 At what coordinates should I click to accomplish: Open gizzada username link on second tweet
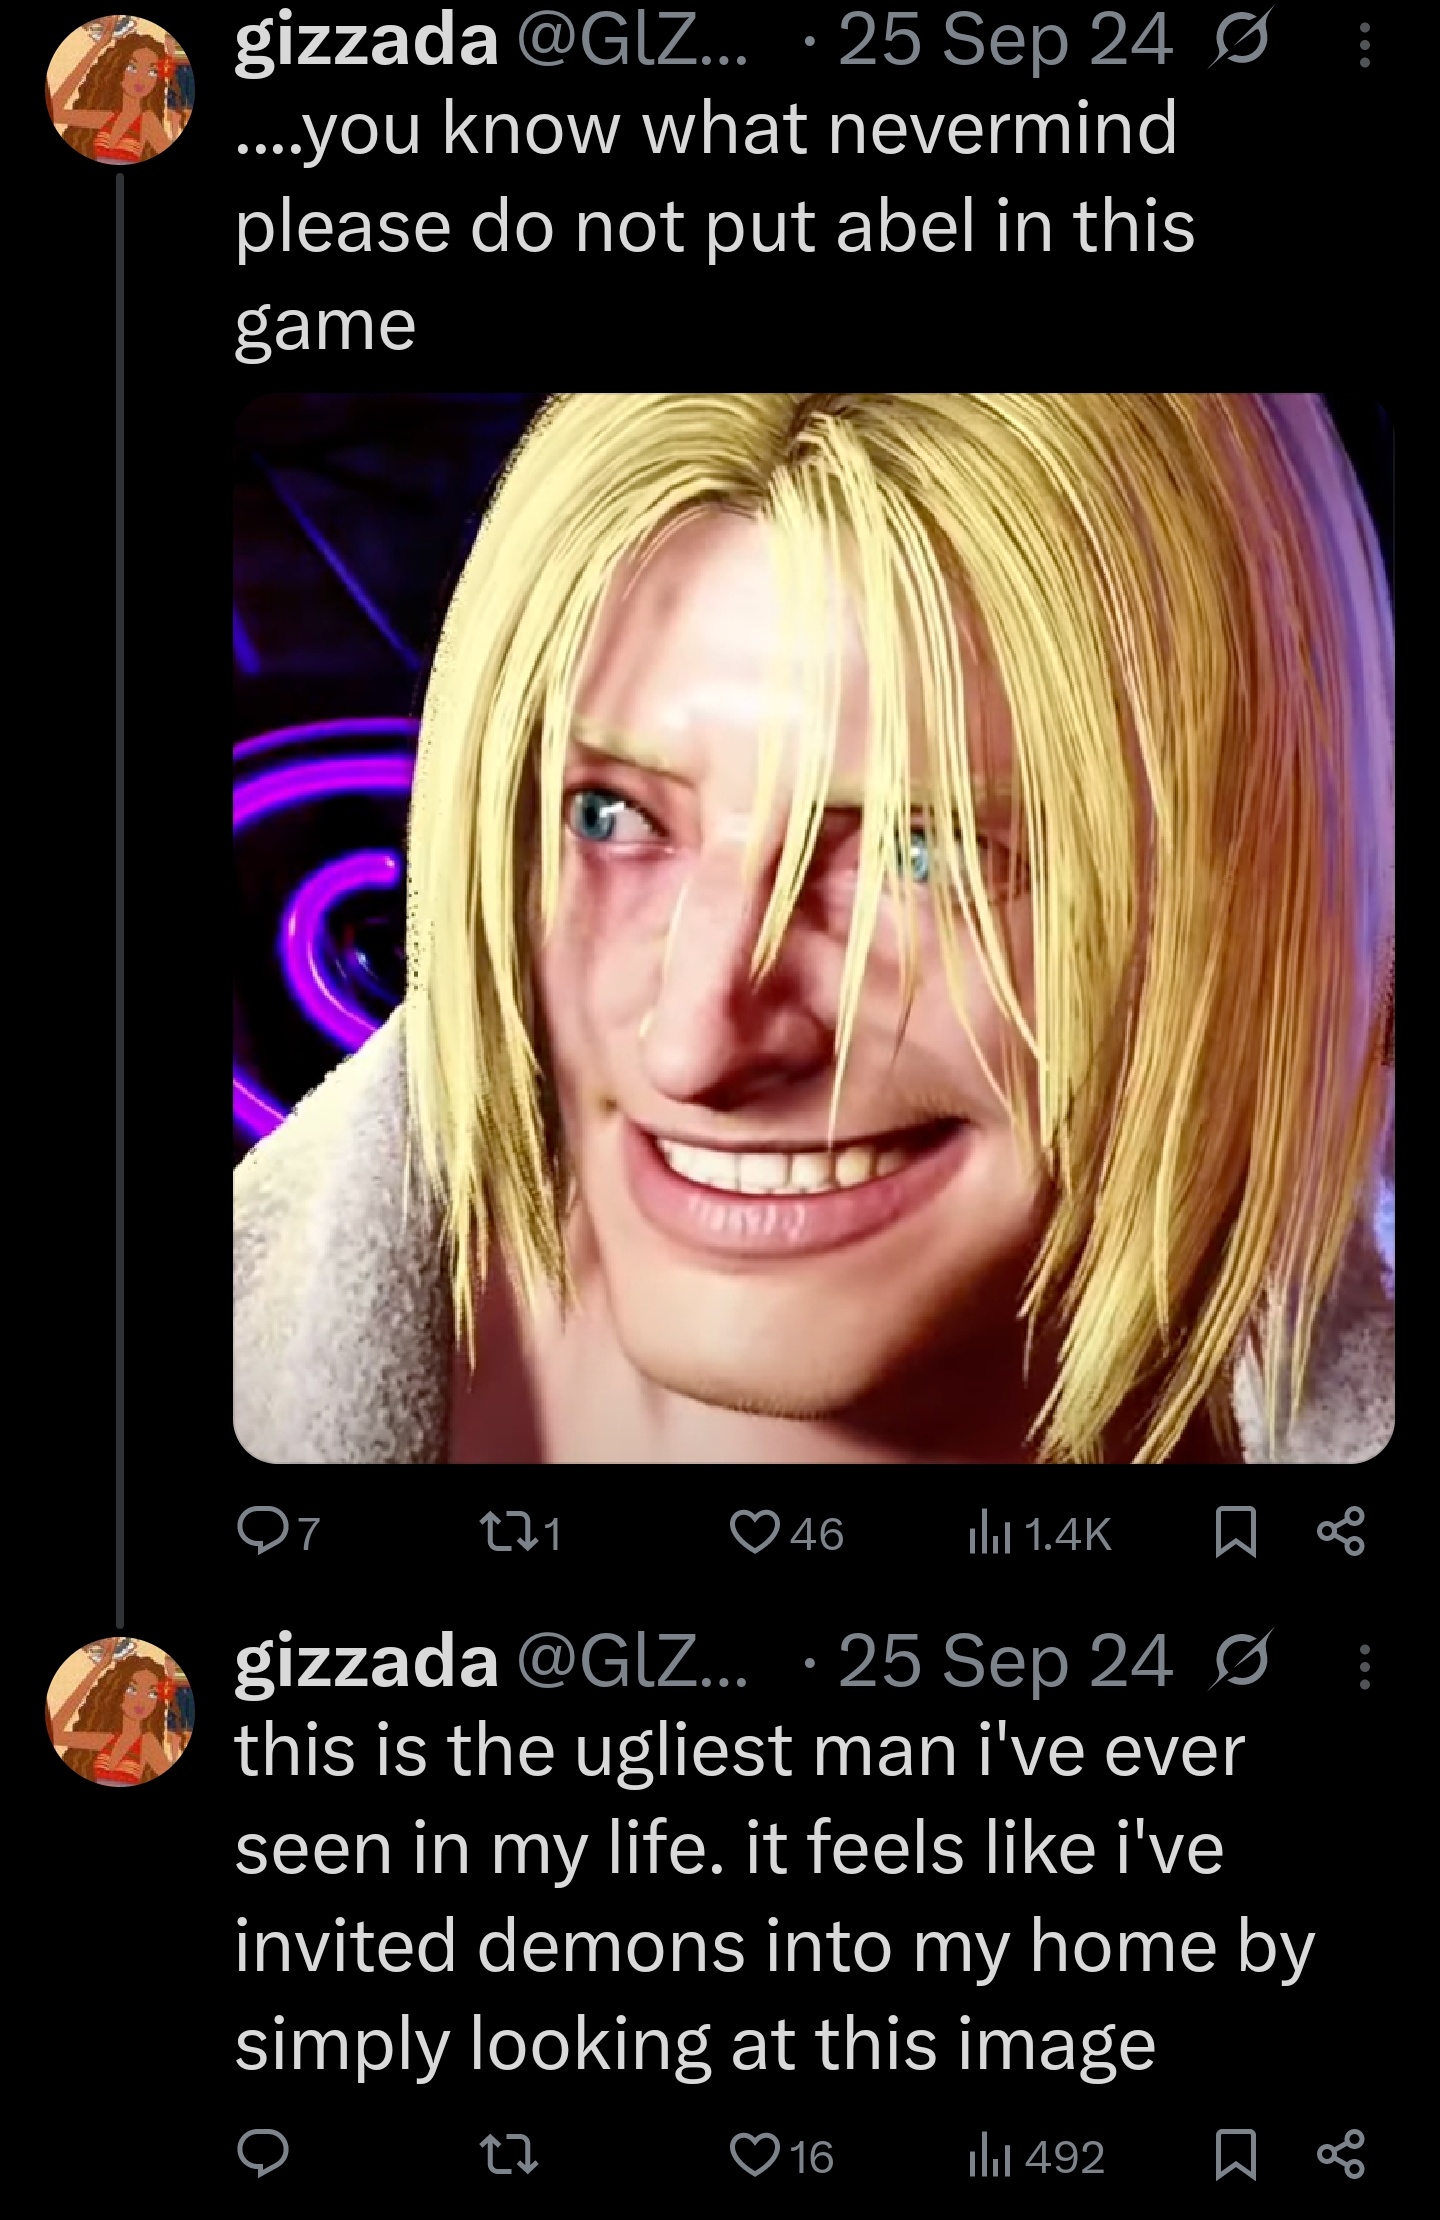[366, 1662]
